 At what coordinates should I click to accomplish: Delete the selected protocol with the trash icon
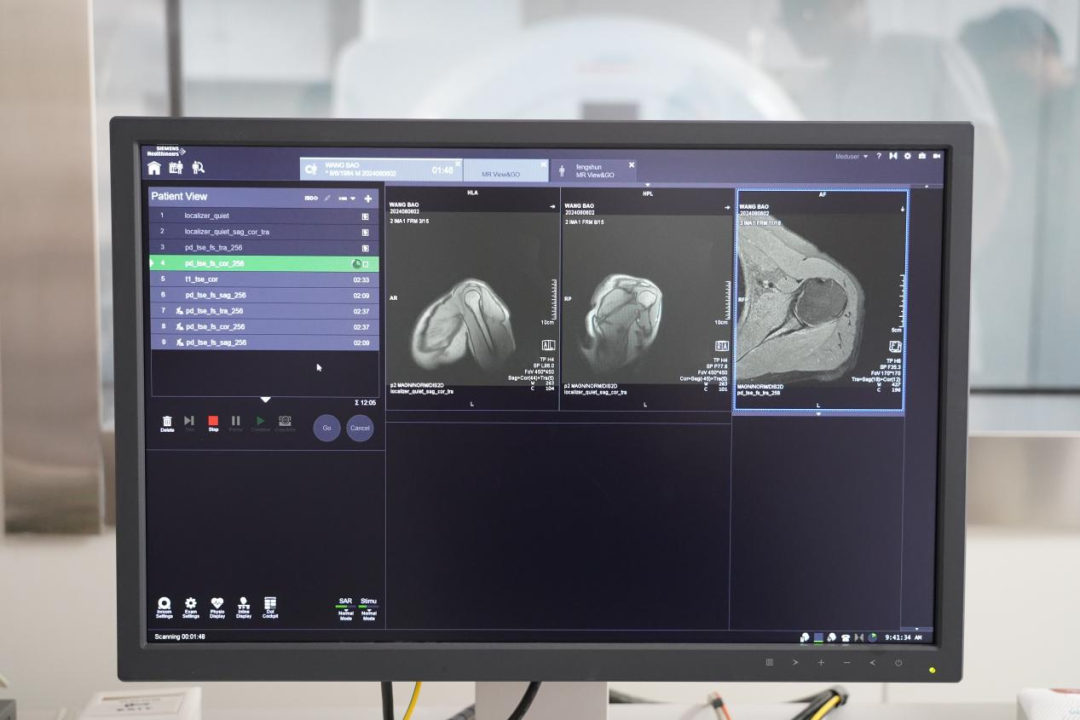(167, 423)
